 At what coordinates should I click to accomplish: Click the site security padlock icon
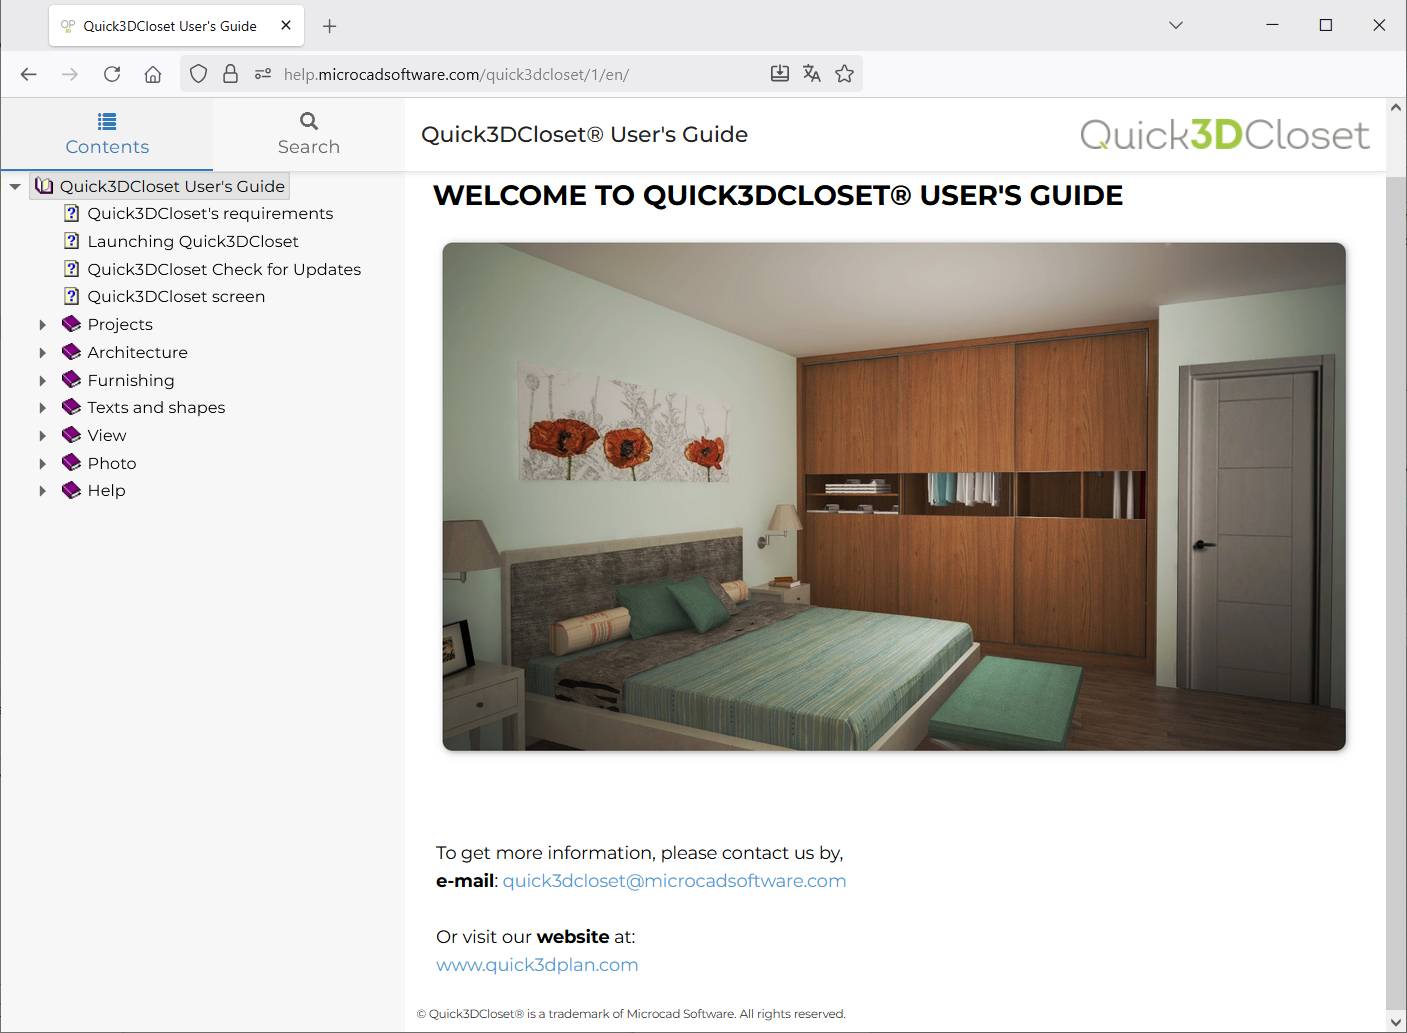231,74
